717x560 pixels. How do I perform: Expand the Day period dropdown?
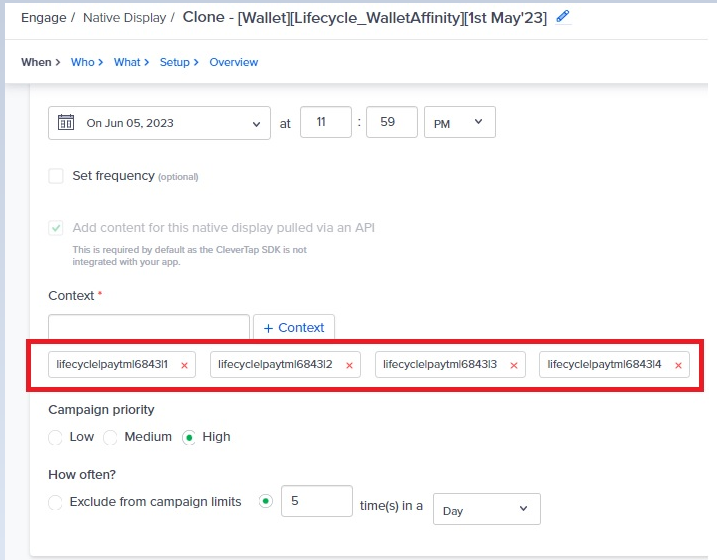487,509
